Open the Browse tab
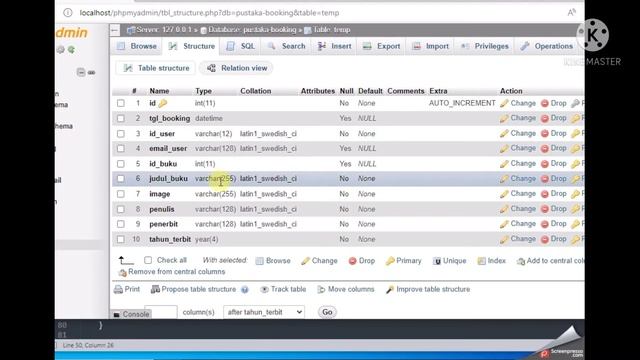Image resolution: width=640 pixels, height=360 pixels. click(137, 47)
